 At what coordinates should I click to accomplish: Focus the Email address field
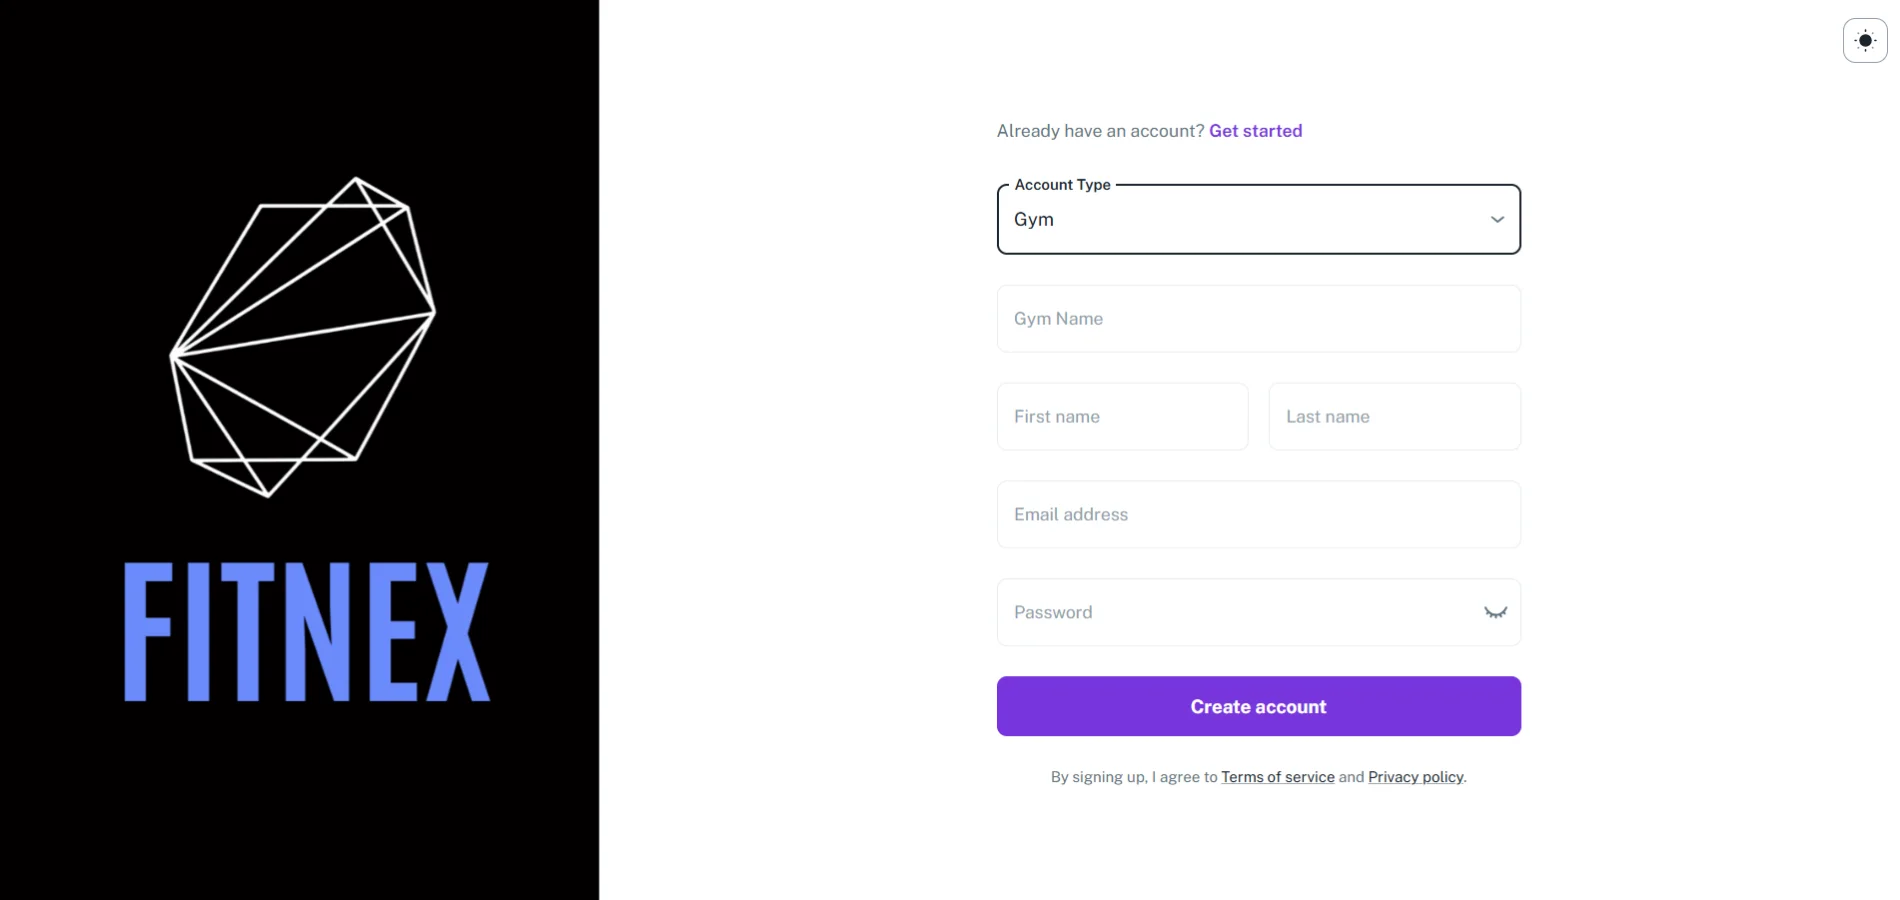[x=1258, y=515]
